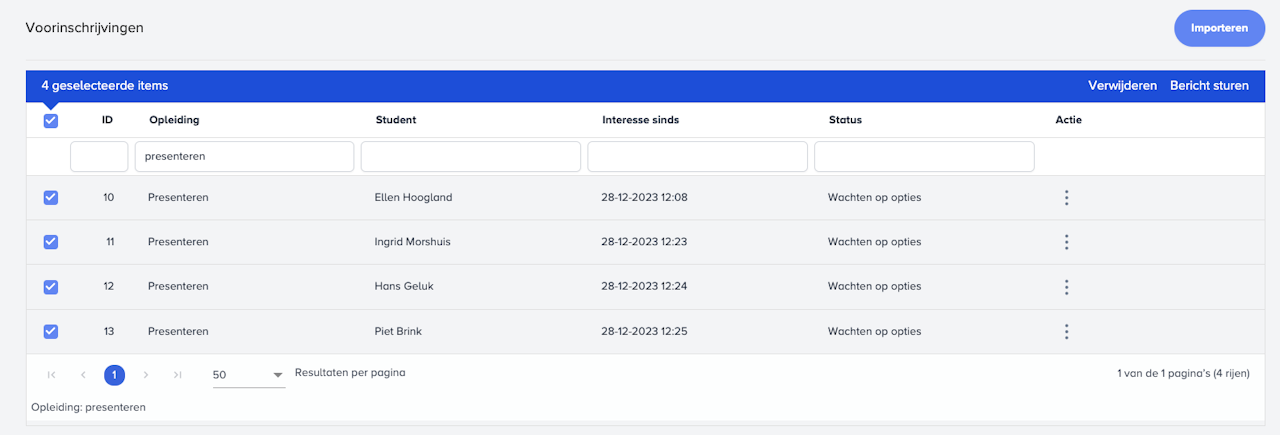1280x435 pixels.
Task: Jump to last page of results
Action: point(177,375)
